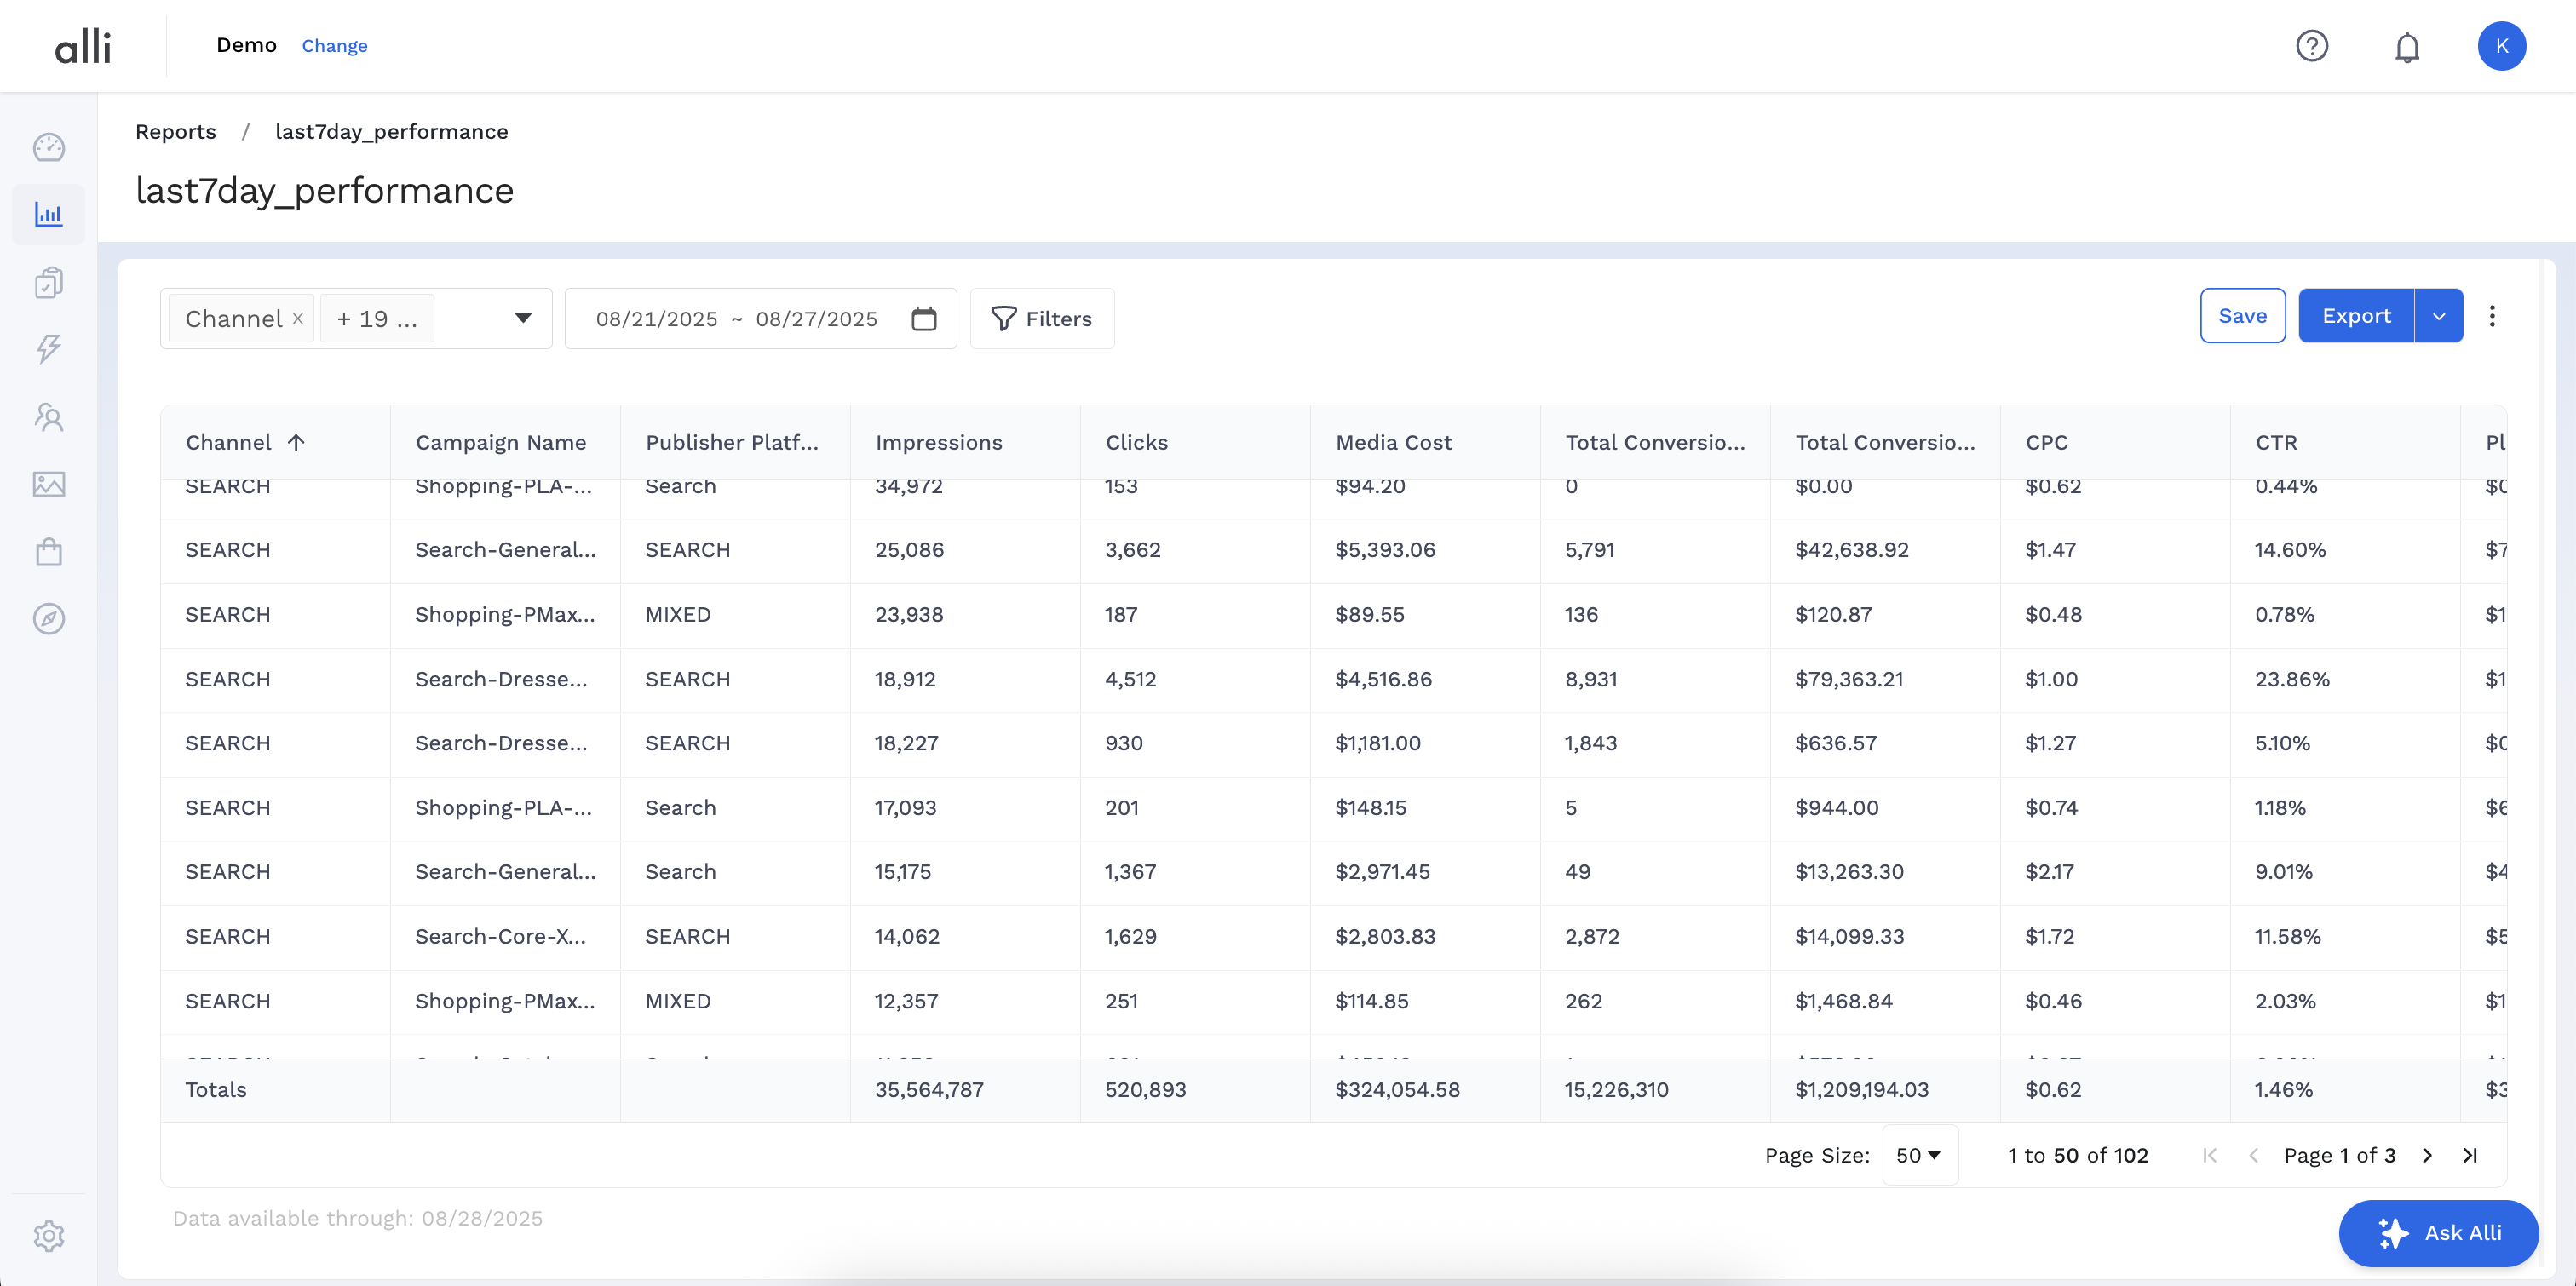Open the compass explore sidebar icon

tap(48, 619)
